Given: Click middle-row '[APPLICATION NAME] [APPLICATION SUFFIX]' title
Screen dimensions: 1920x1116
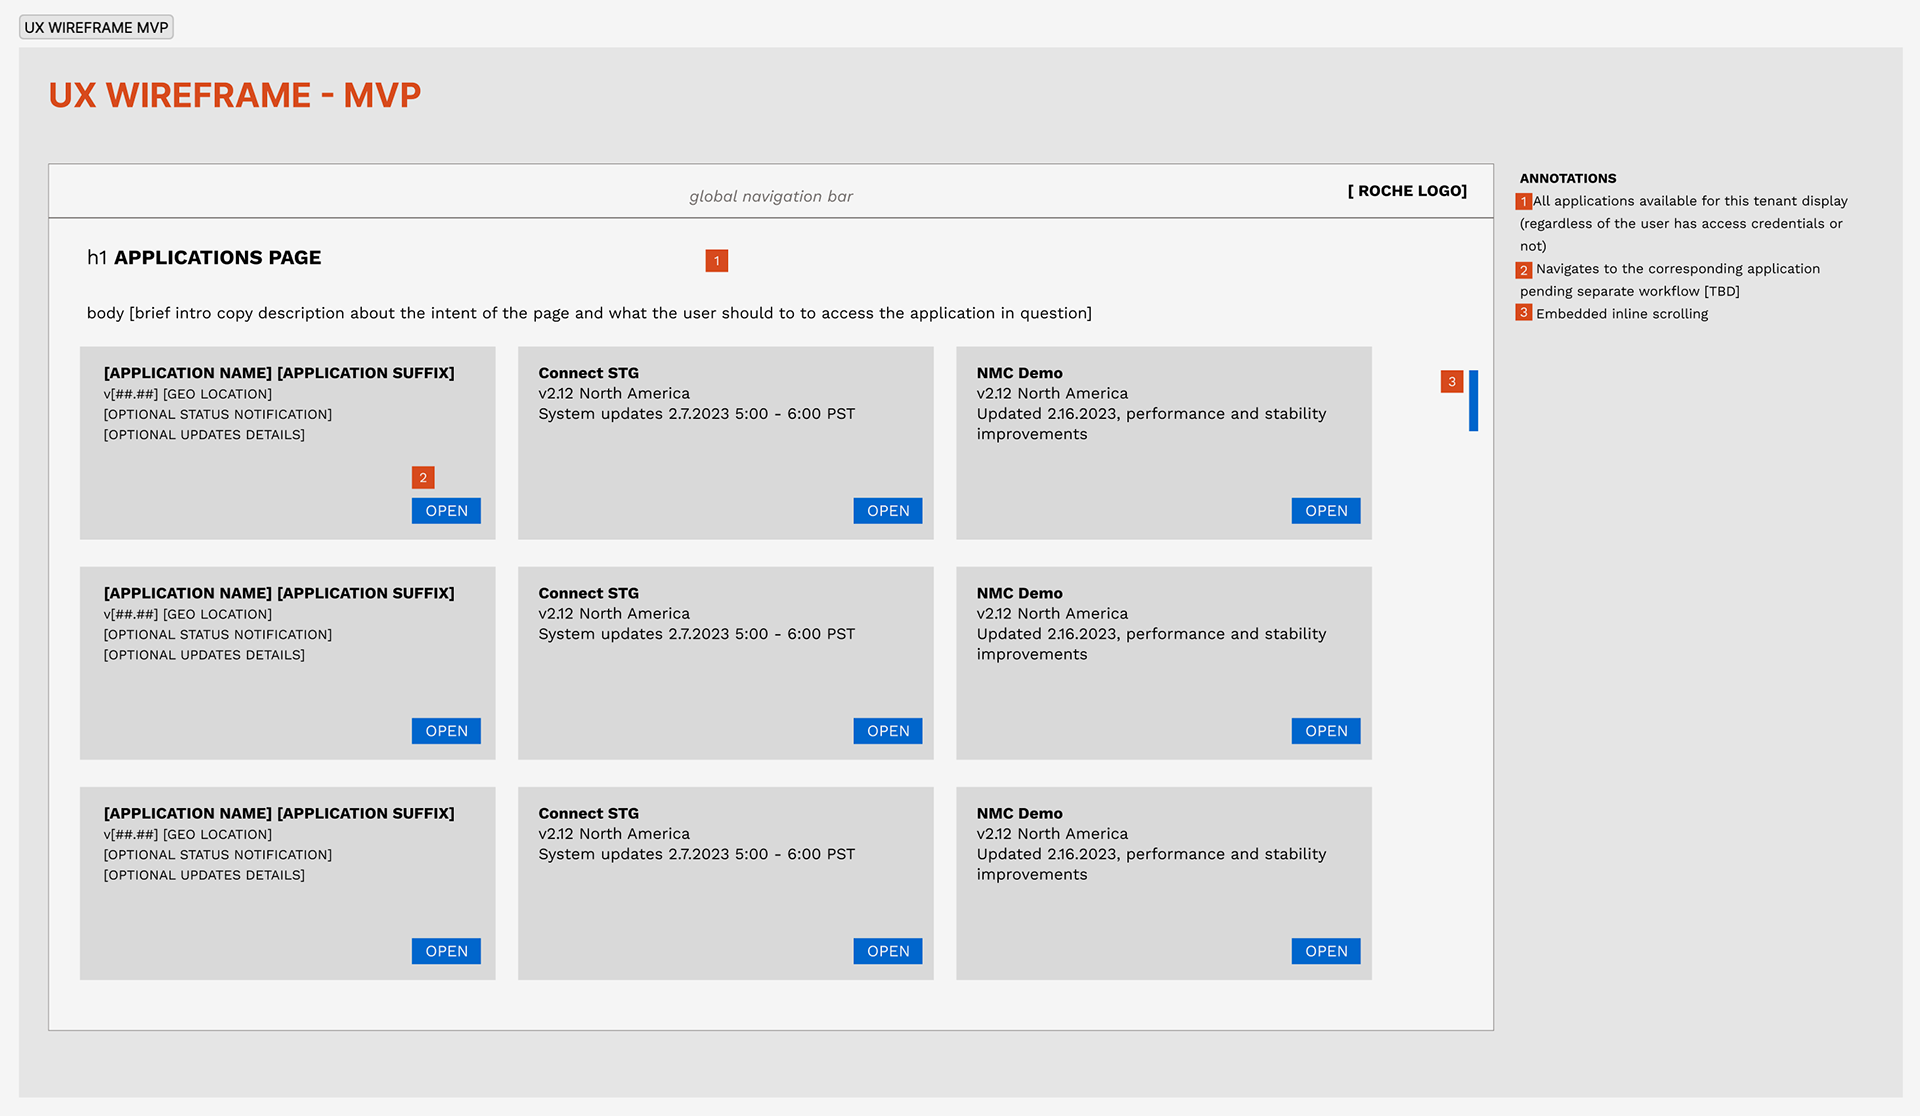Looking at the screenshot, I should click(279, 593).
